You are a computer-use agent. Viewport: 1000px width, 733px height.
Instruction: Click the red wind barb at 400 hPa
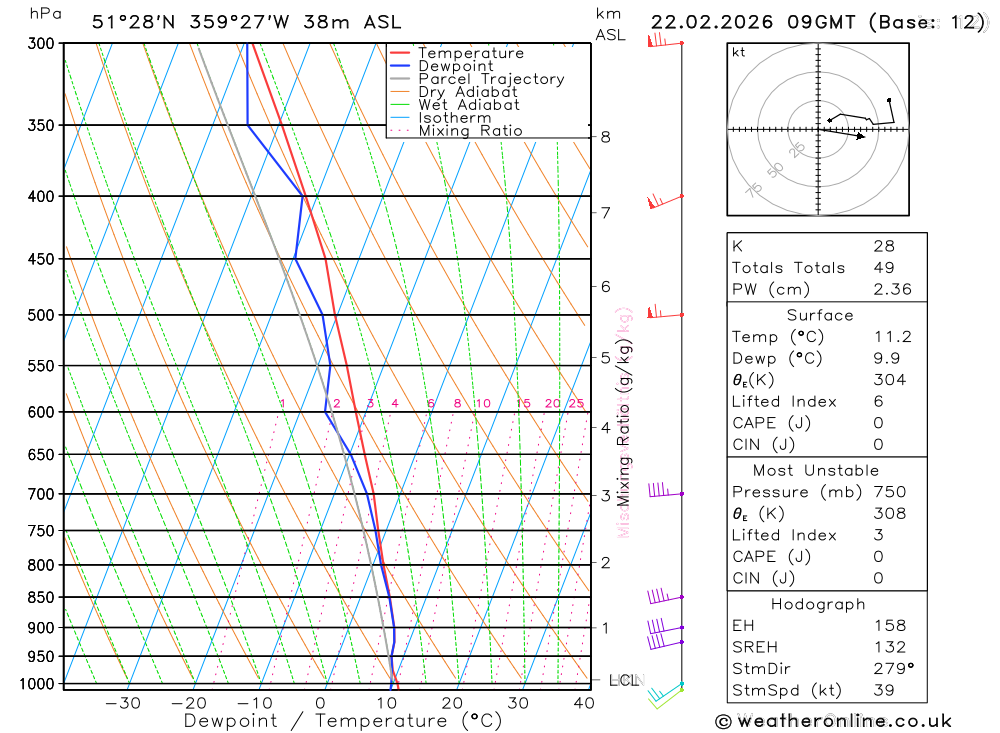click(x=665, y=201)
